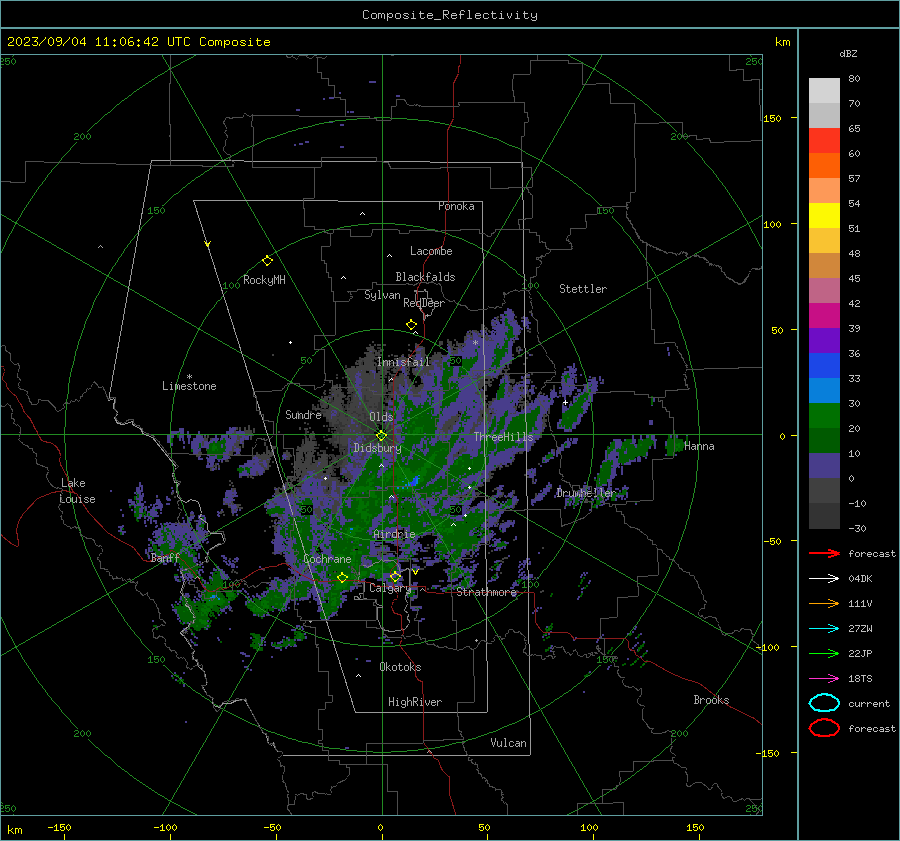Select the HighRiver label
This screenshot has width=900, height=841.
415,702
